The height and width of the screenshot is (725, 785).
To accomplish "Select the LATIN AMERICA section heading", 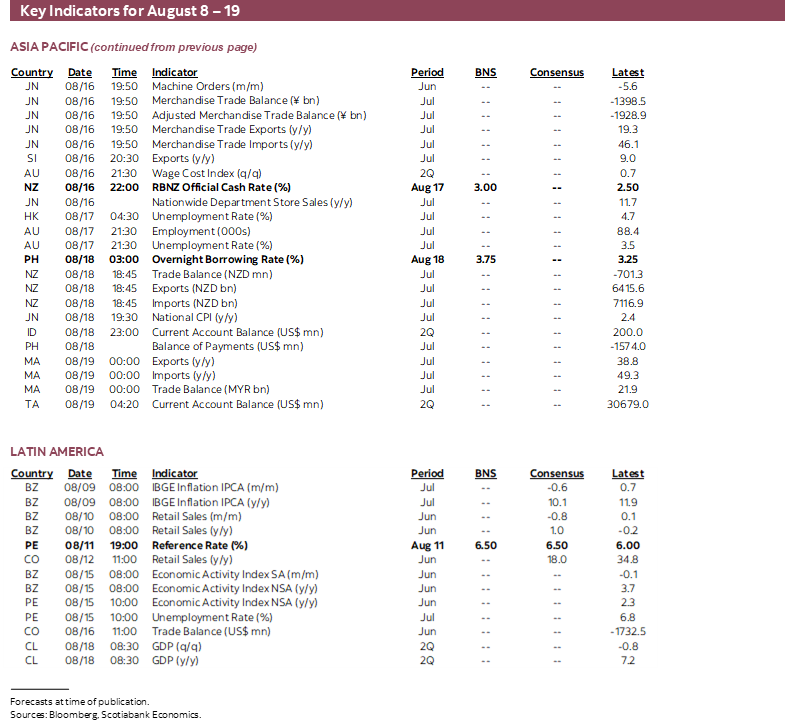I will (x=57, y=451).
